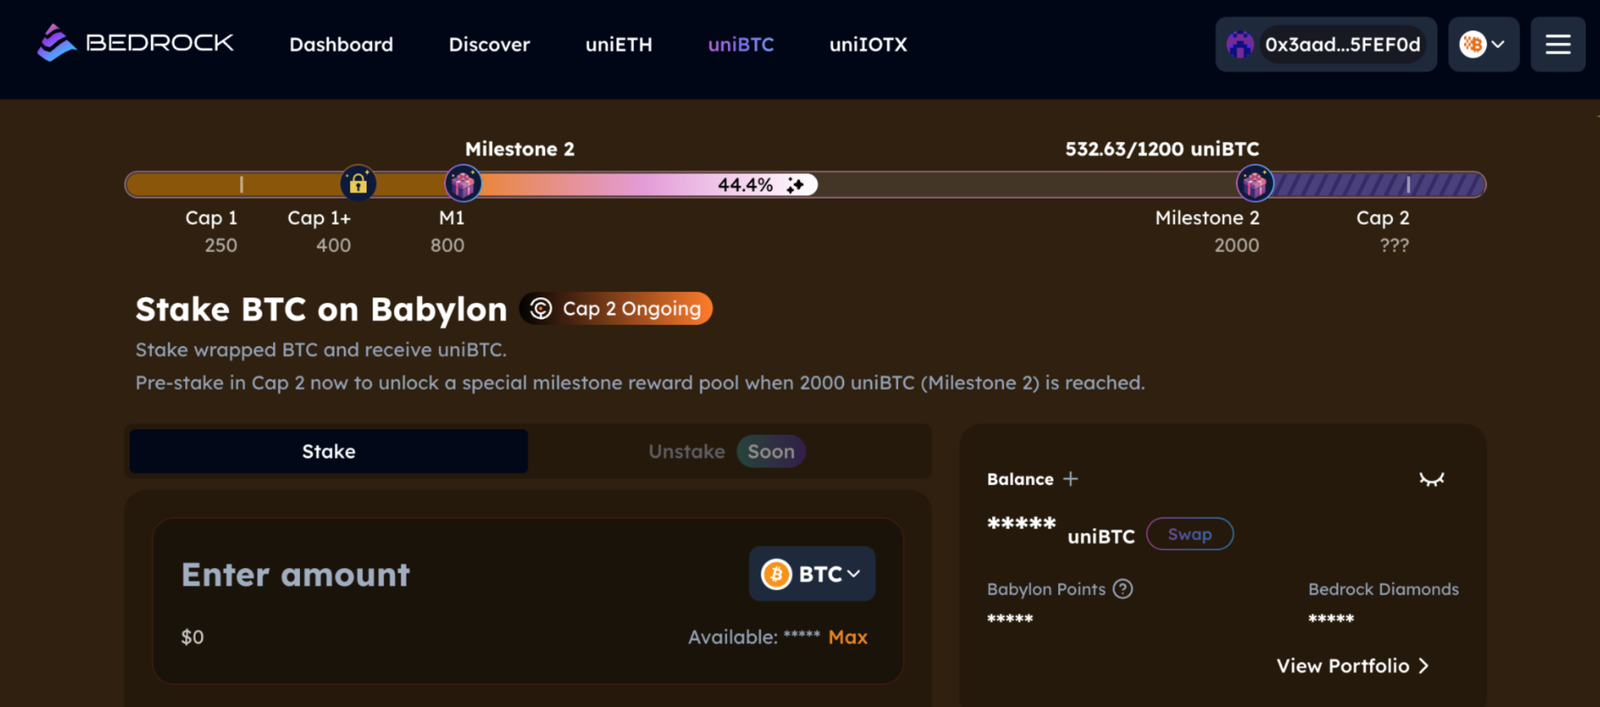
Task: Open the uniETH tab
Action: pyautogui.click(x=619, y=44)
